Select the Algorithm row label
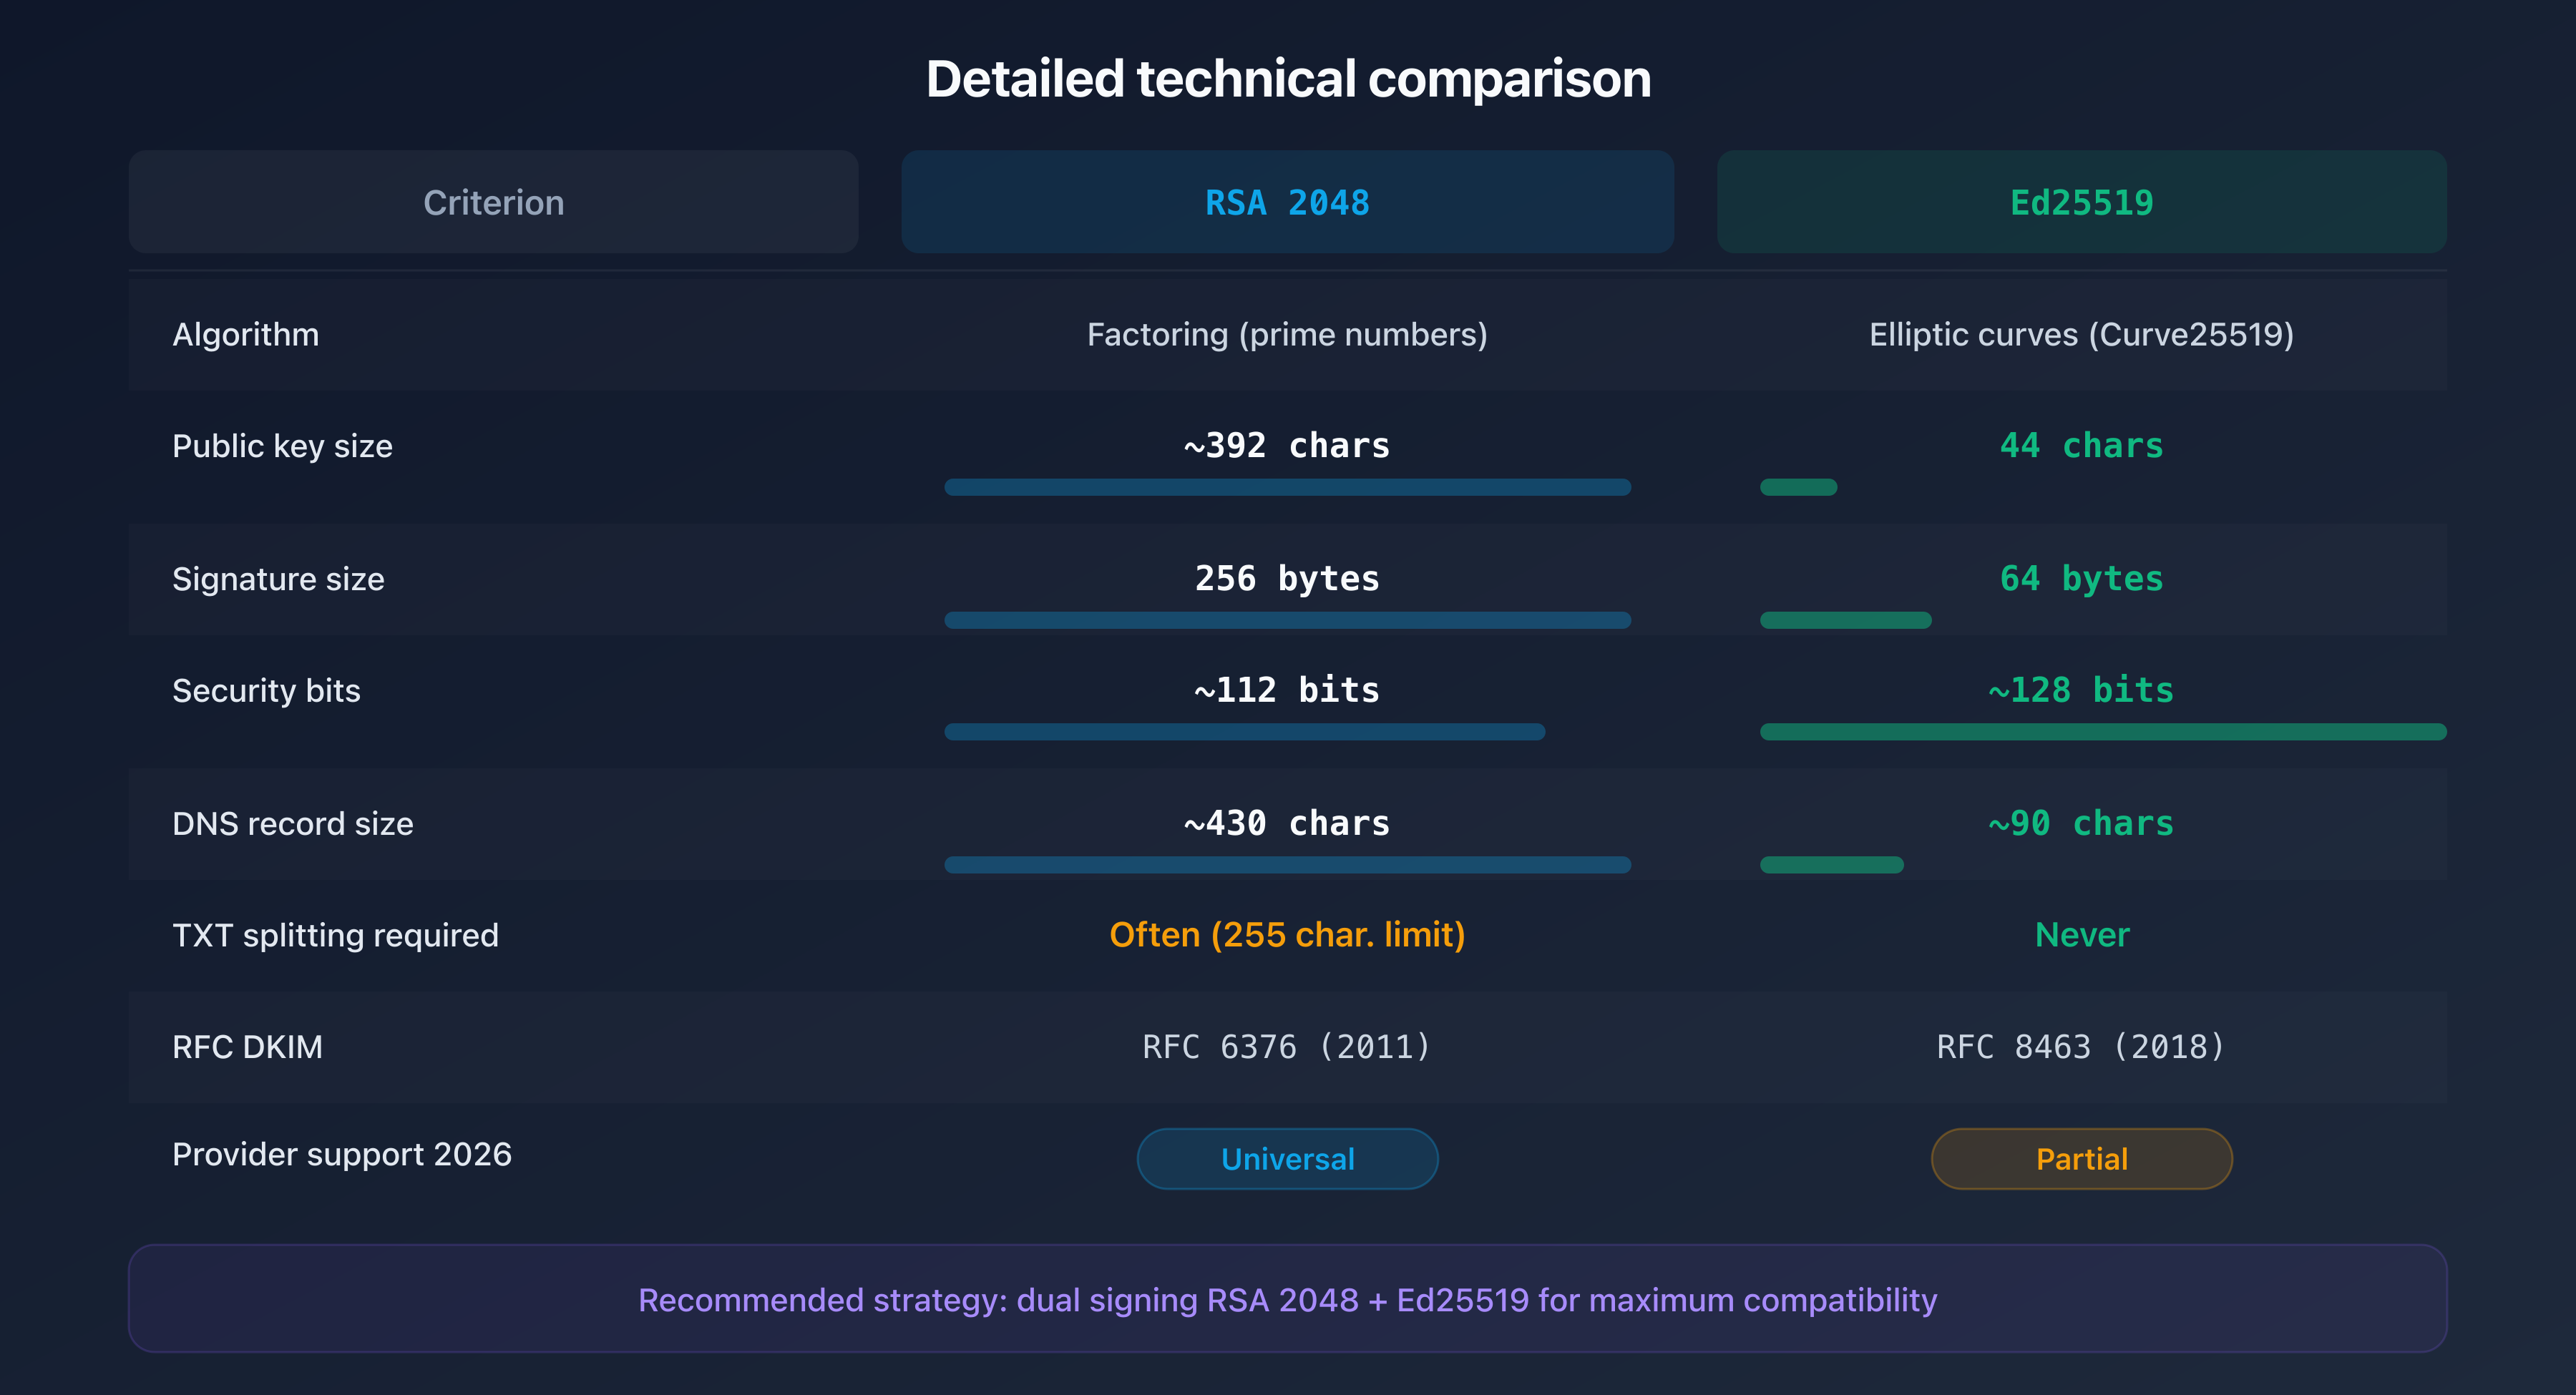2576x1395 pixels. coord(246,334)
